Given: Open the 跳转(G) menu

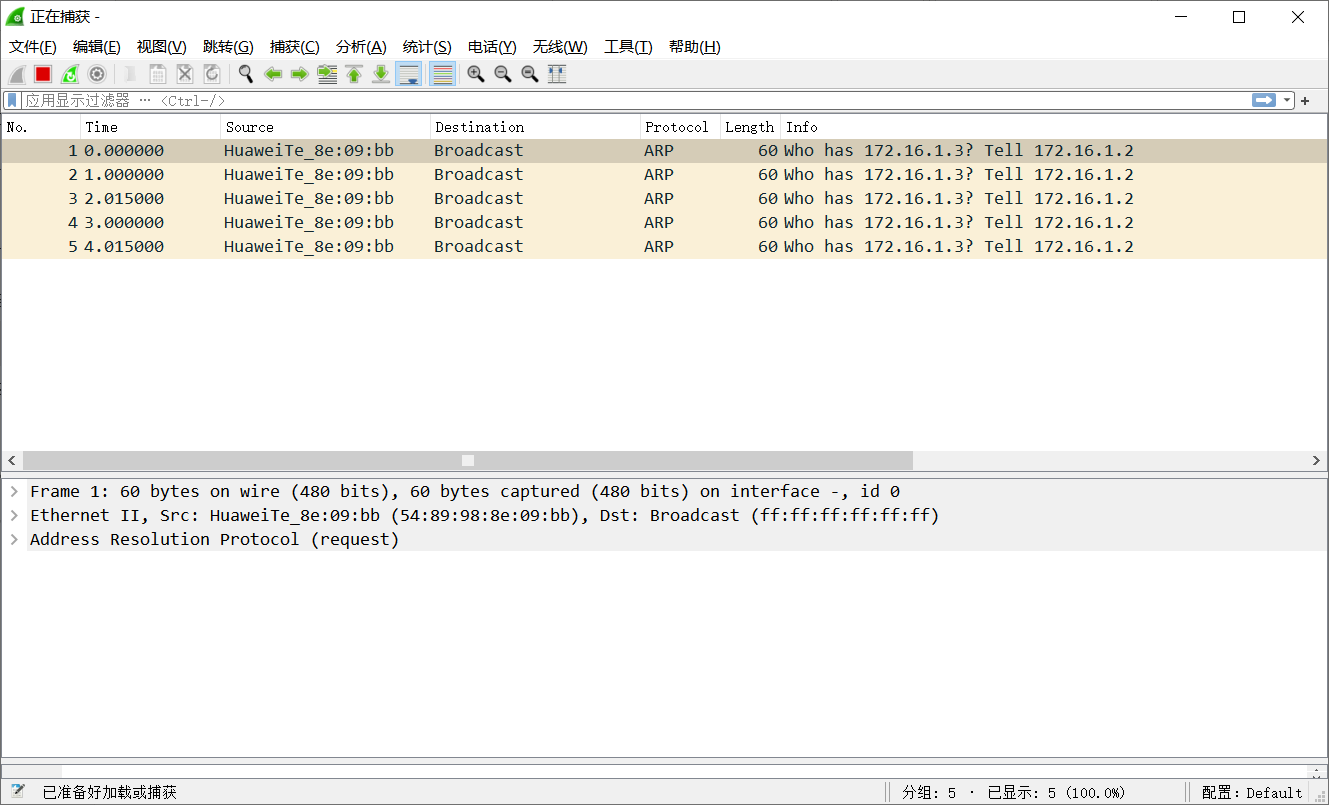Looking at the screenshot, I should click(x=228, y=47).
